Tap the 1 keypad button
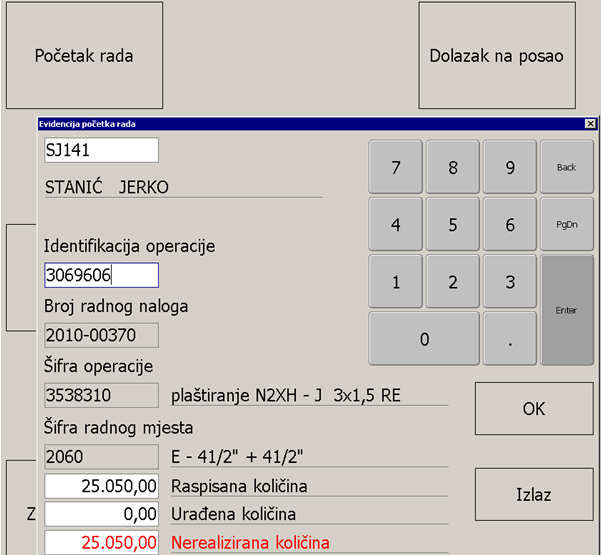 point(396,282)
